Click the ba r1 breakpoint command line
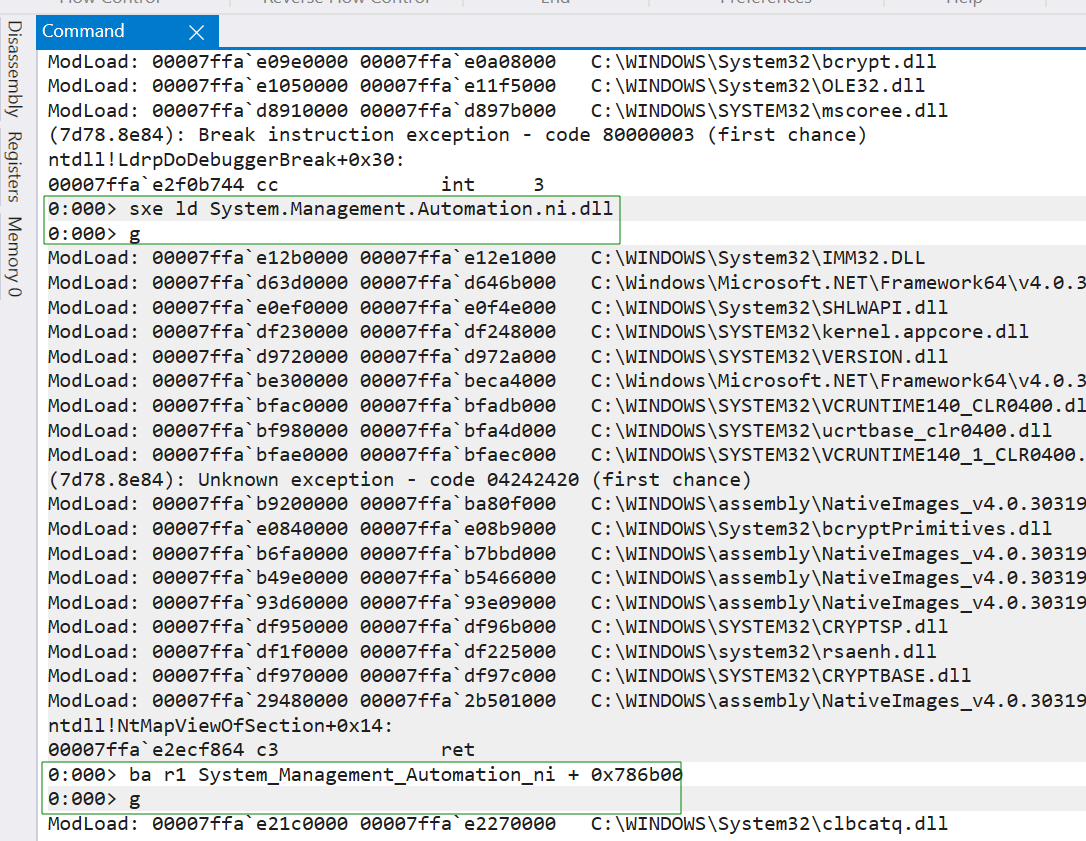The height and width of the screenshot is (841, 1086). coord(365,775)
